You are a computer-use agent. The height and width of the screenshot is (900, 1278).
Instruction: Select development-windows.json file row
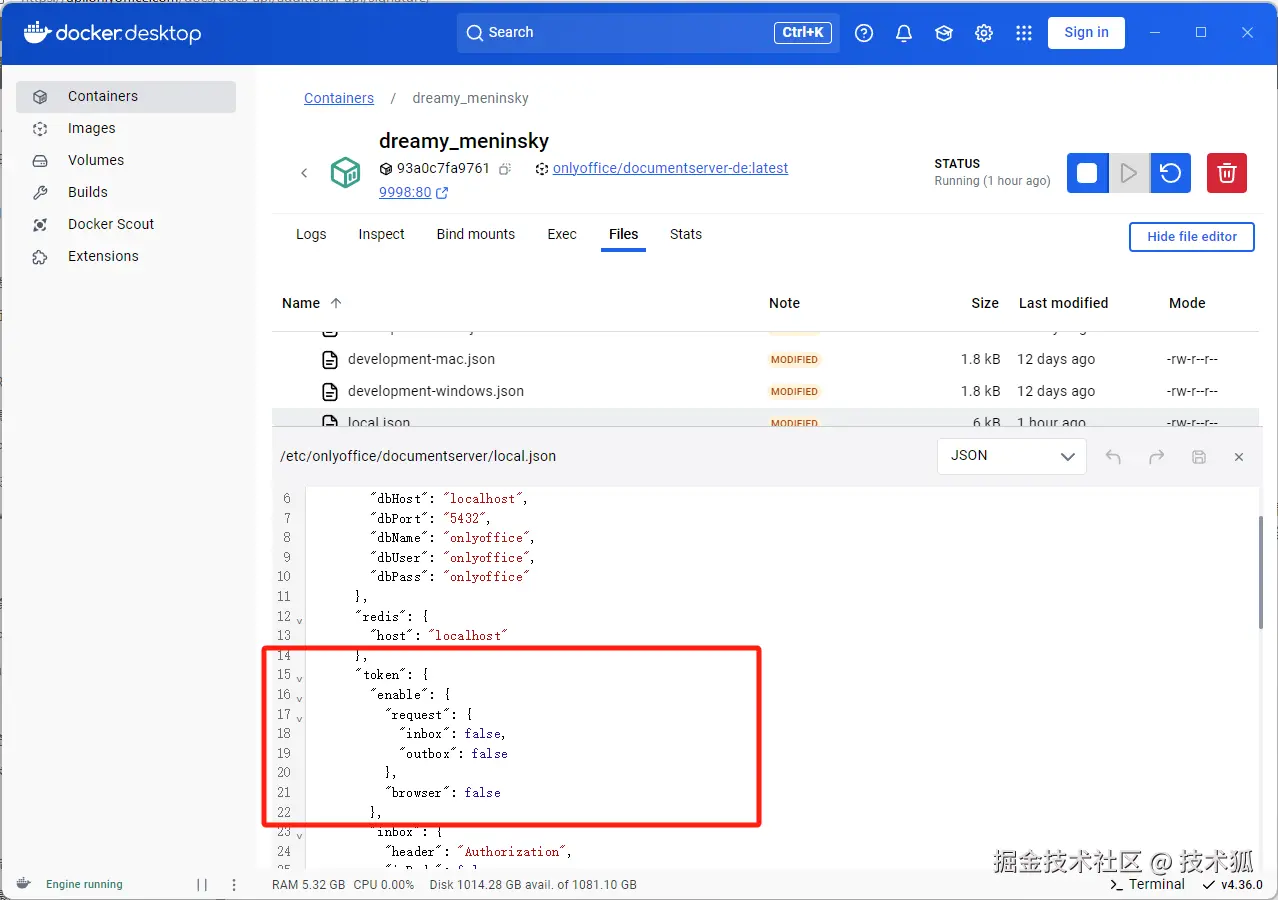(x=765, y=391)
